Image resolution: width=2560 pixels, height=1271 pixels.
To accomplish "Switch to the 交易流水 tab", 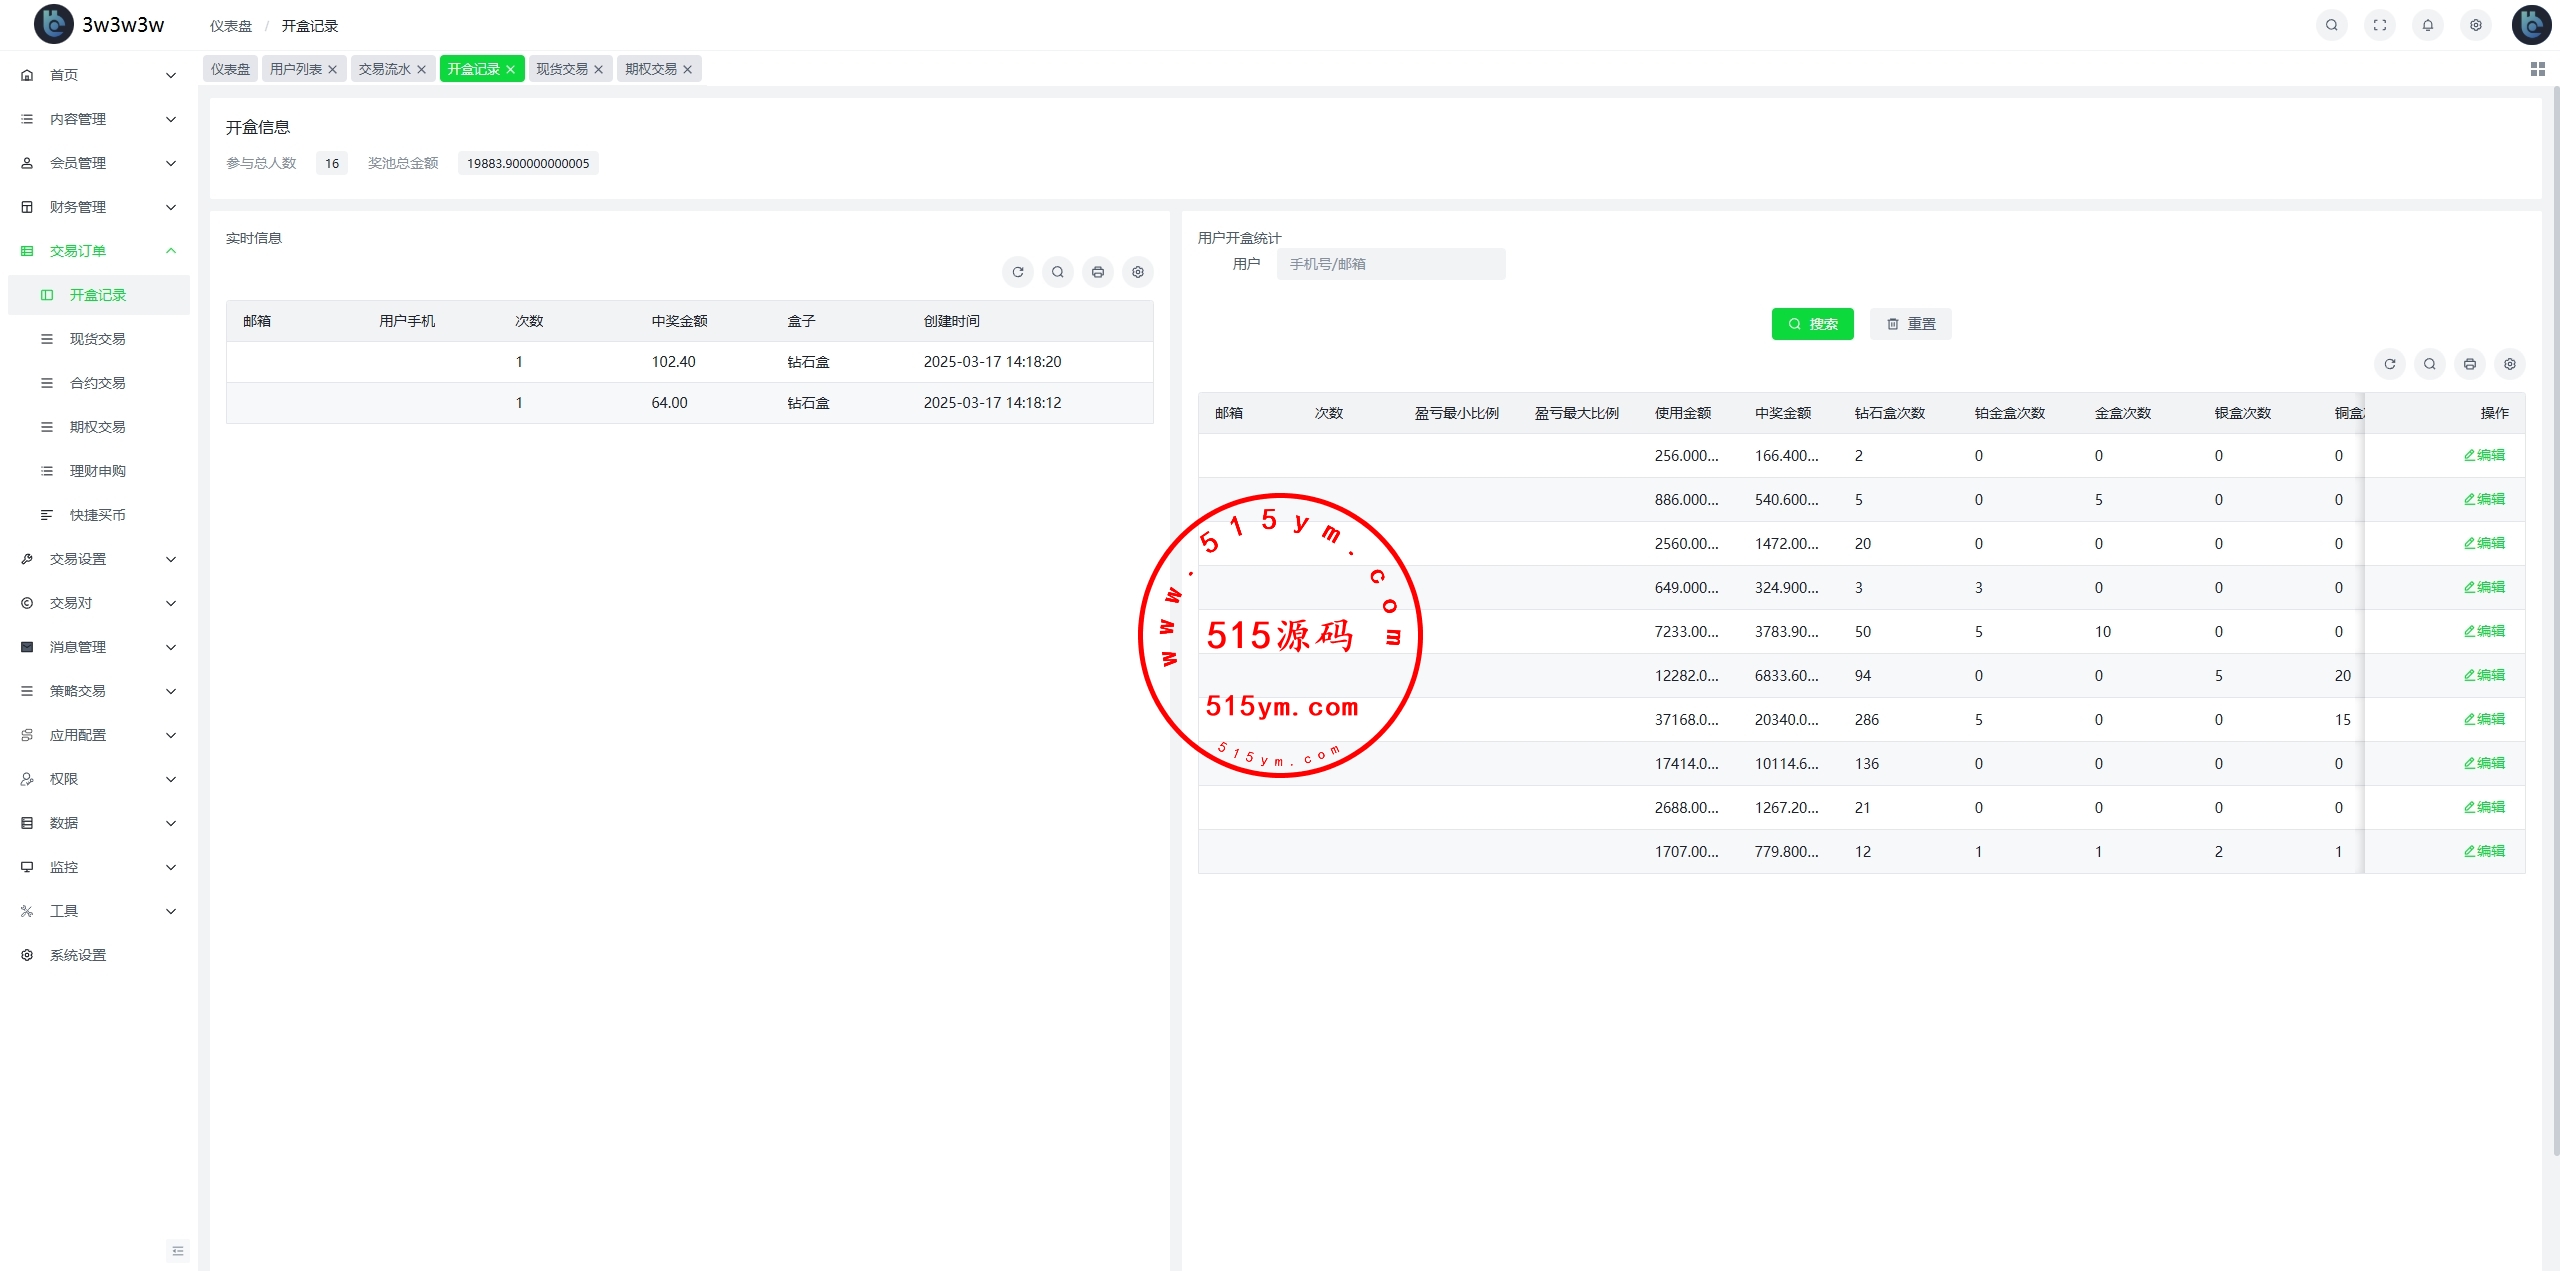I will pos(384,69).
